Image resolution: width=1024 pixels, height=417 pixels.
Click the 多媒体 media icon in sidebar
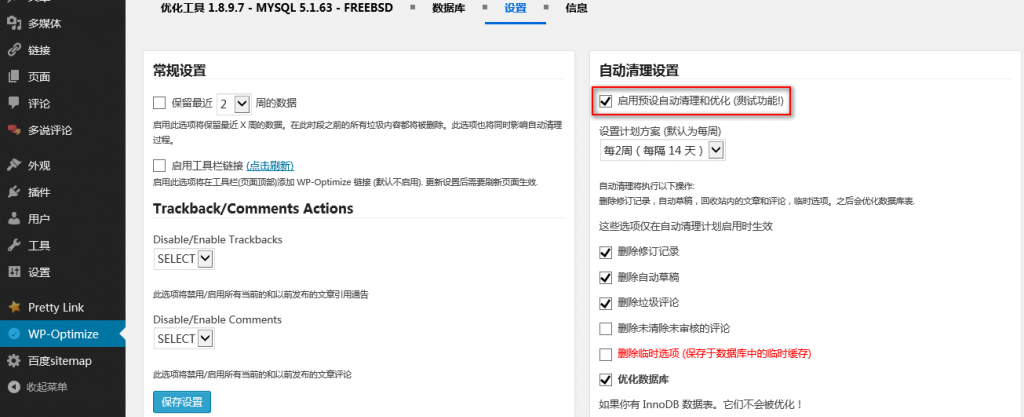pos(14,23)
